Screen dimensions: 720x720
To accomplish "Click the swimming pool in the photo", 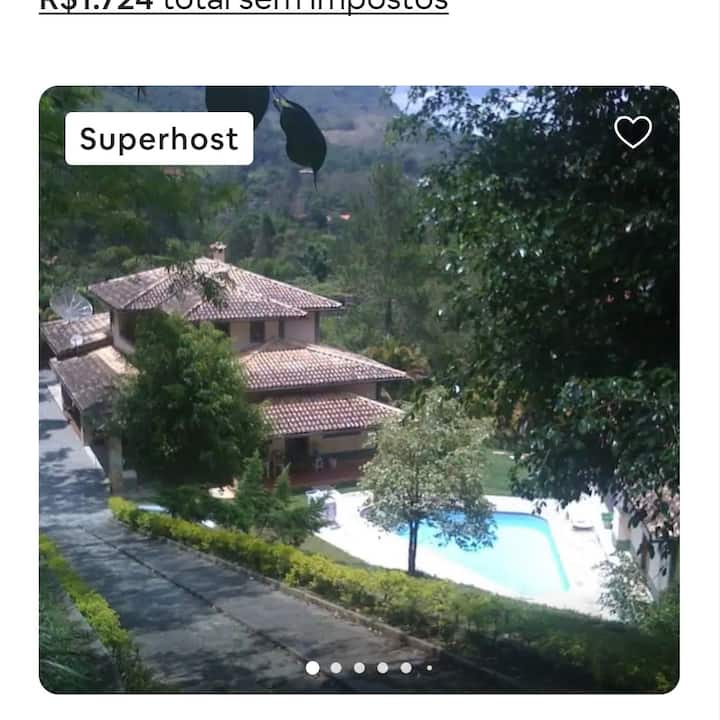I will [x=494, y=549].
